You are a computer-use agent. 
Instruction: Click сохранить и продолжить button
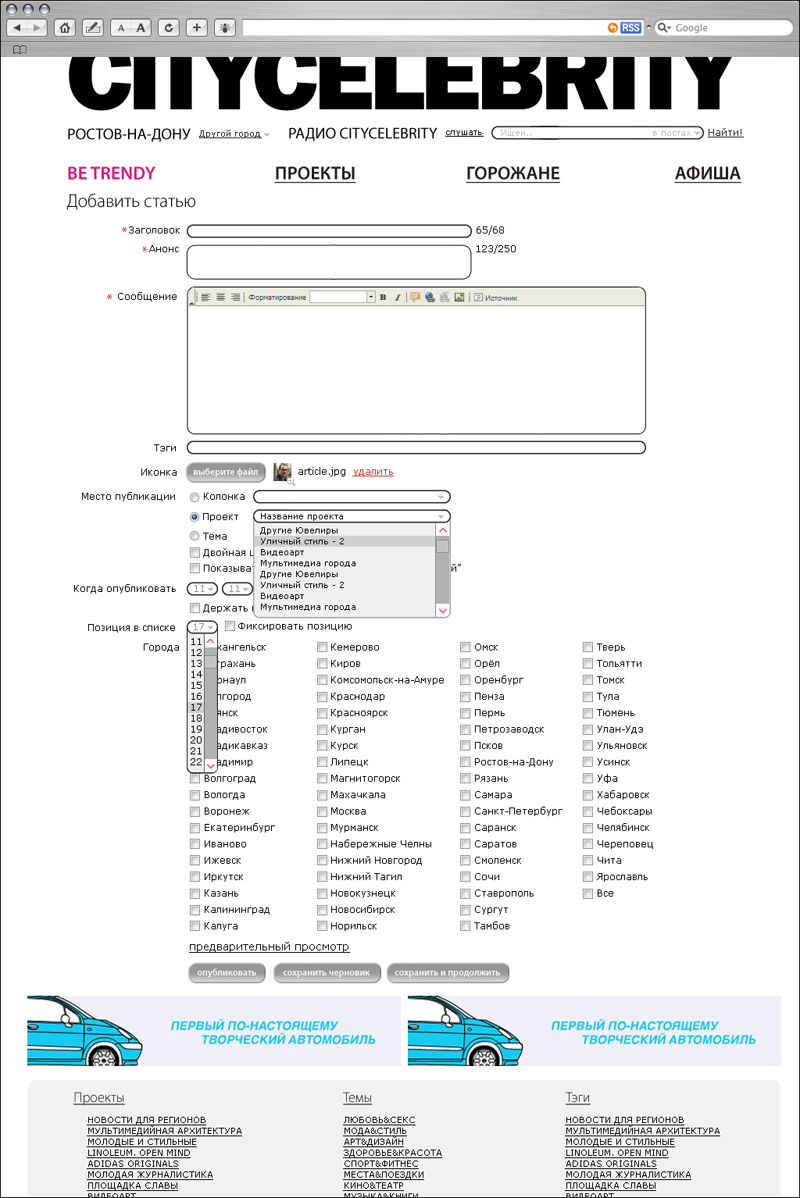coord(448,973)
